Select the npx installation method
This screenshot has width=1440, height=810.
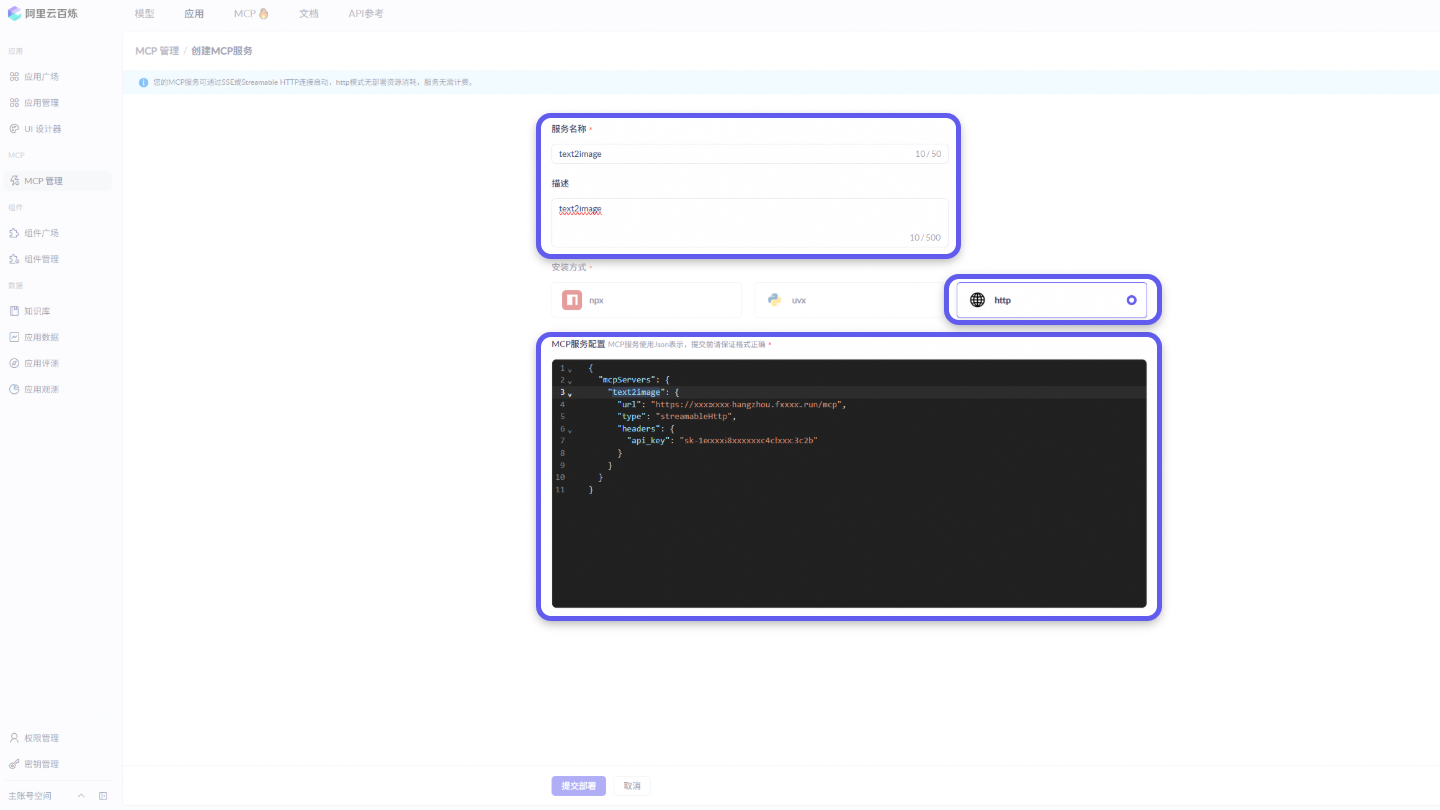[x=646, y=299]
